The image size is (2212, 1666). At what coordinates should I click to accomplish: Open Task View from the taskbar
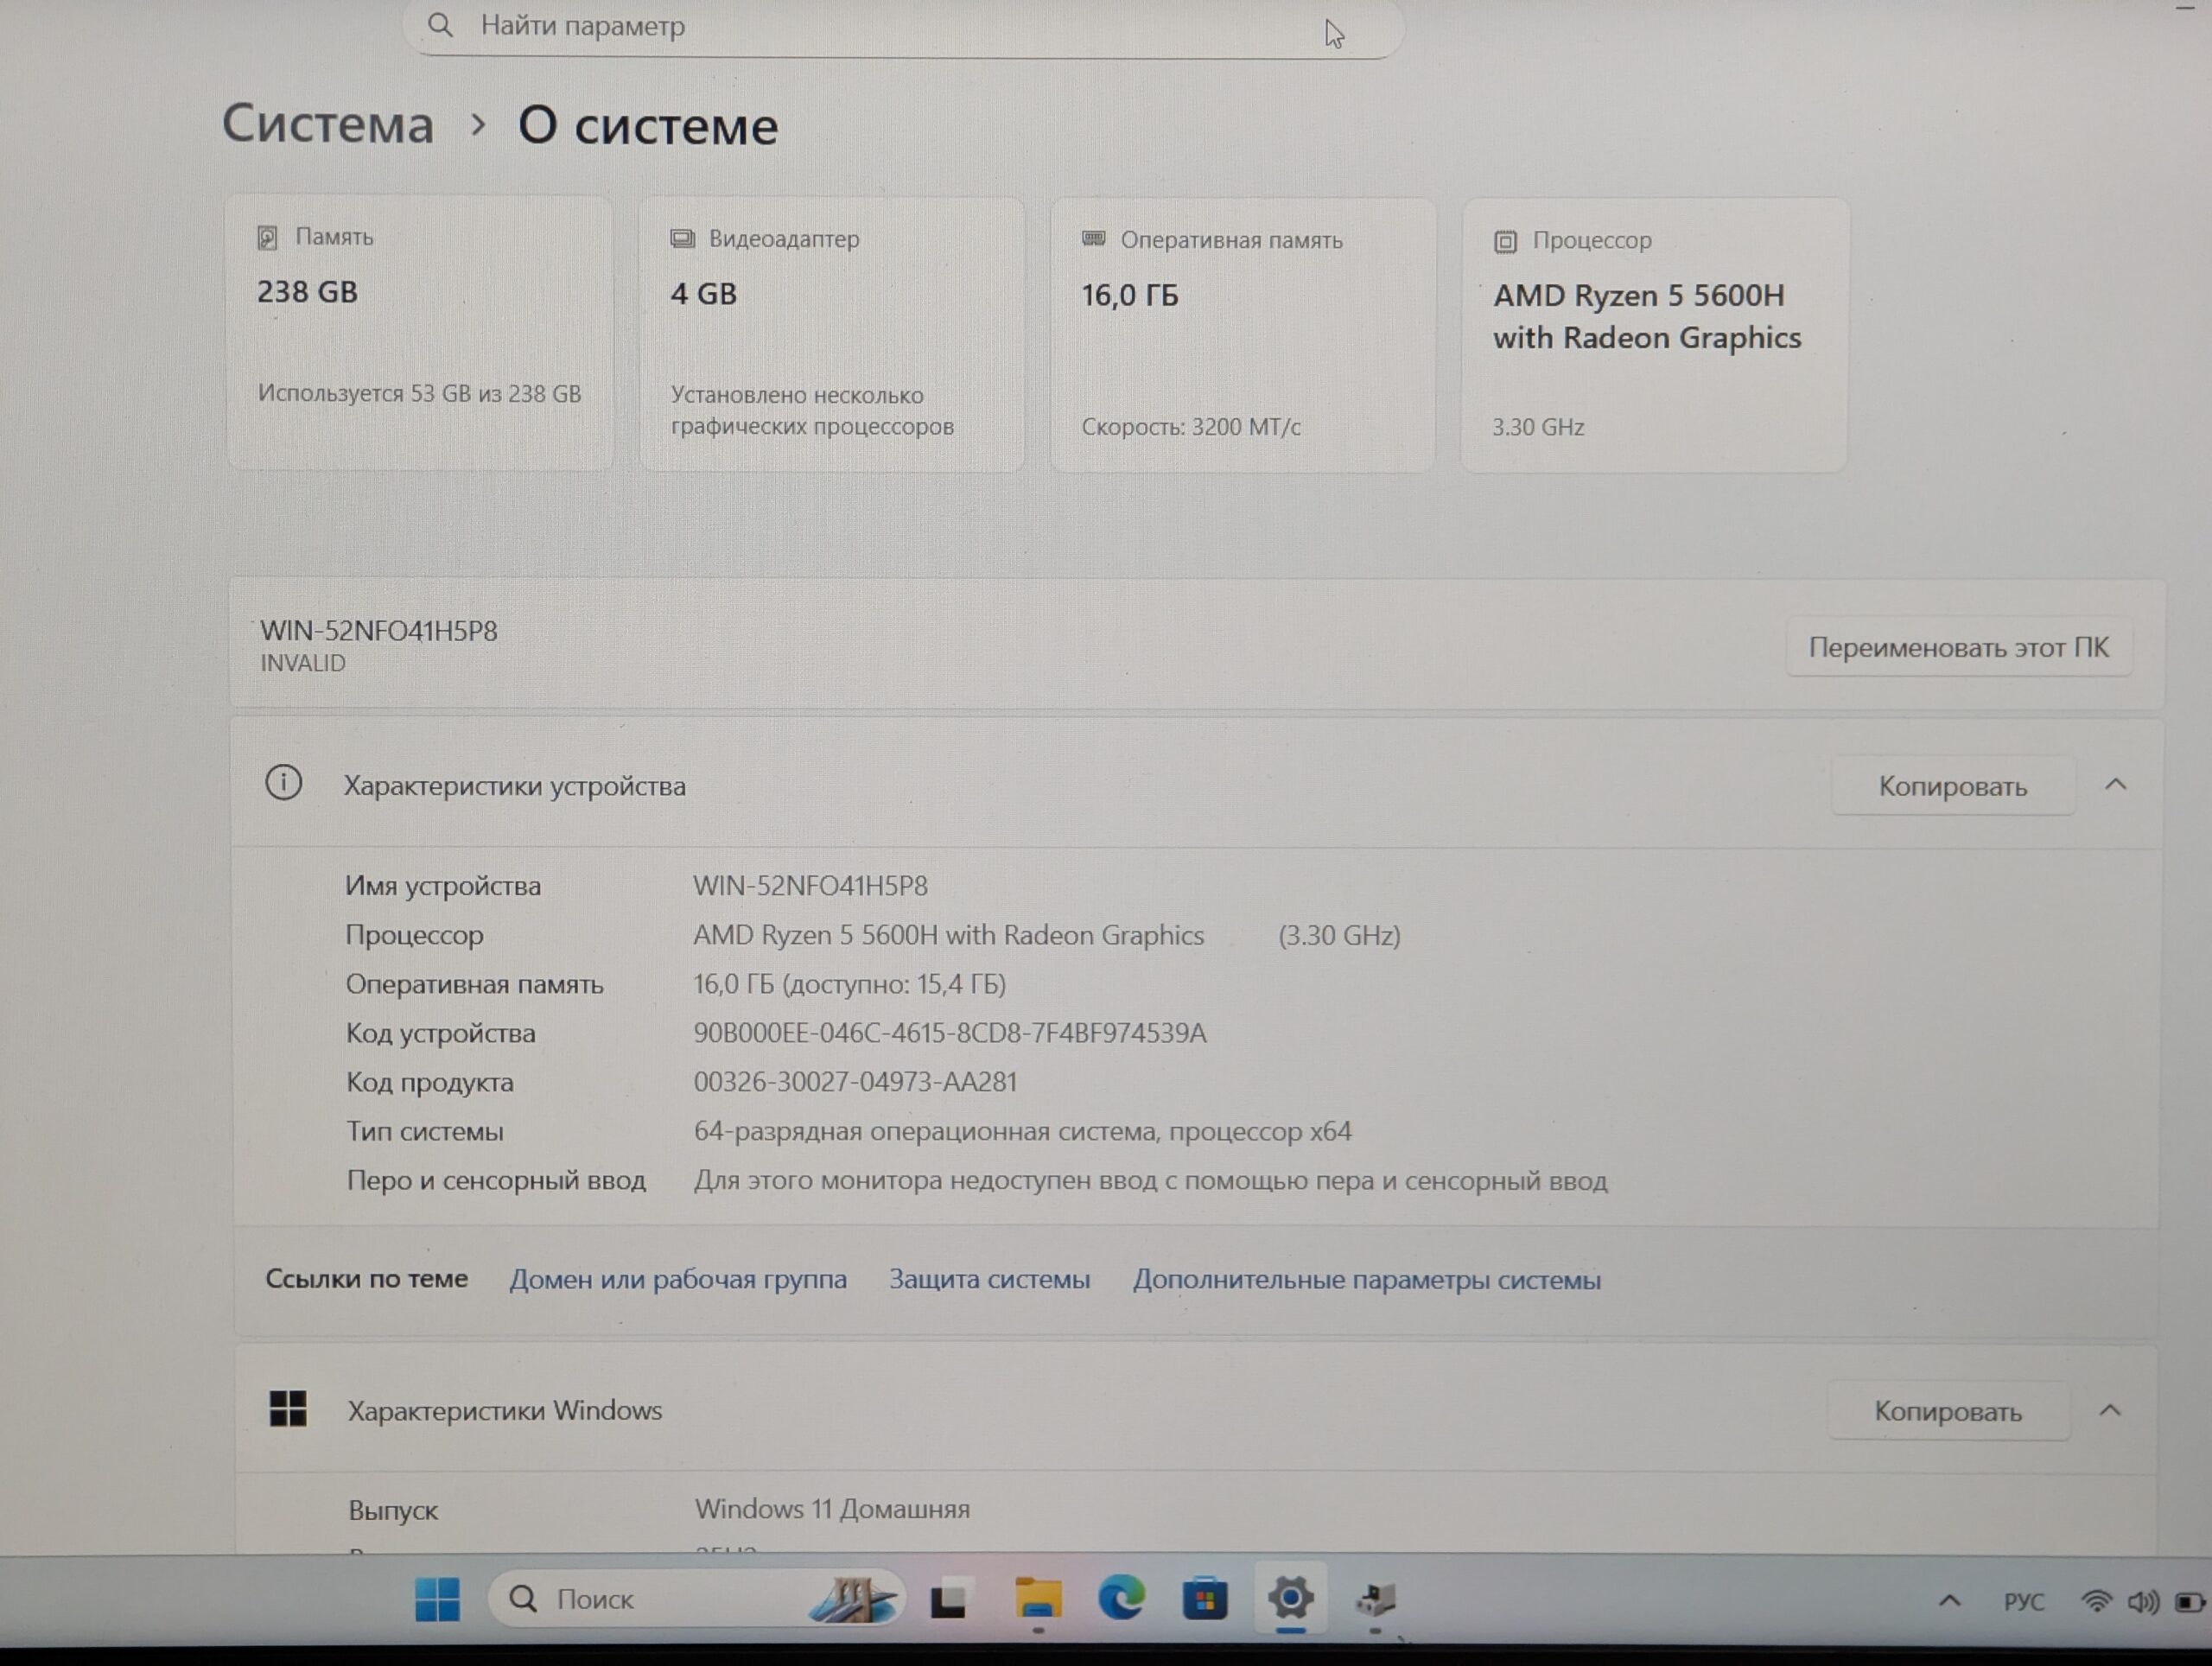pos(948,1600)
